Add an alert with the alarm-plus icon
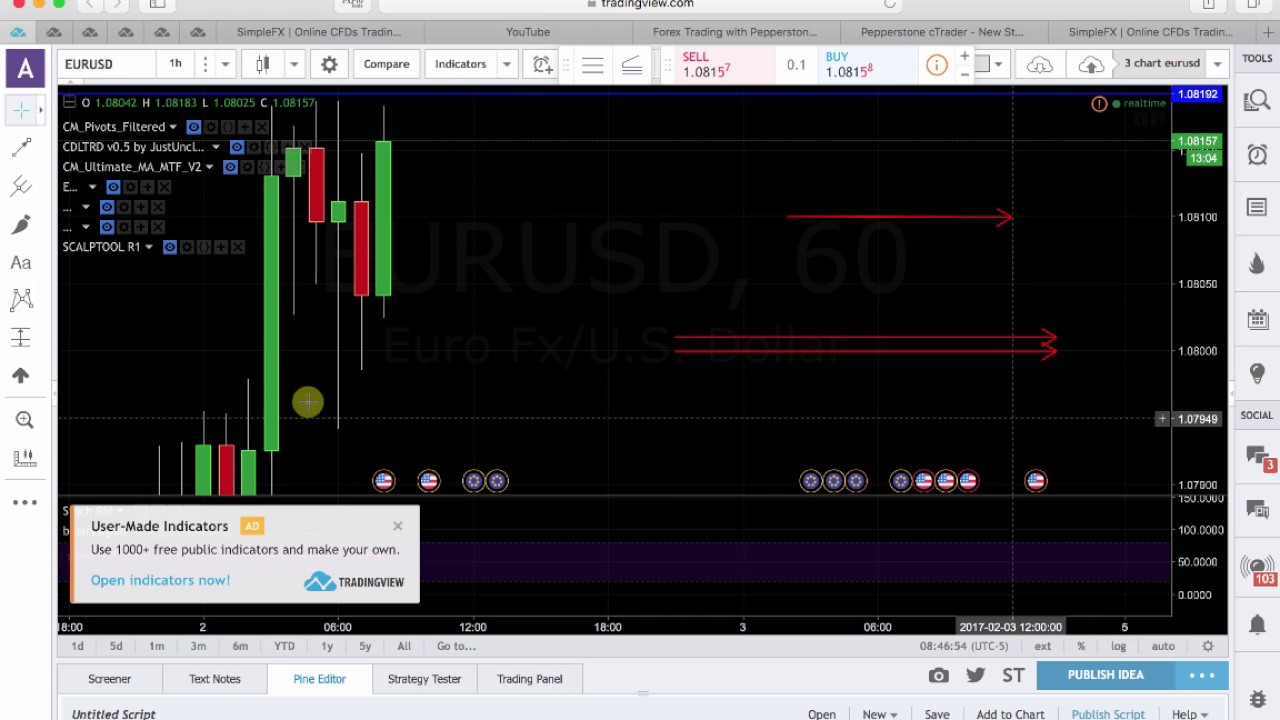 tap(542, 64)
